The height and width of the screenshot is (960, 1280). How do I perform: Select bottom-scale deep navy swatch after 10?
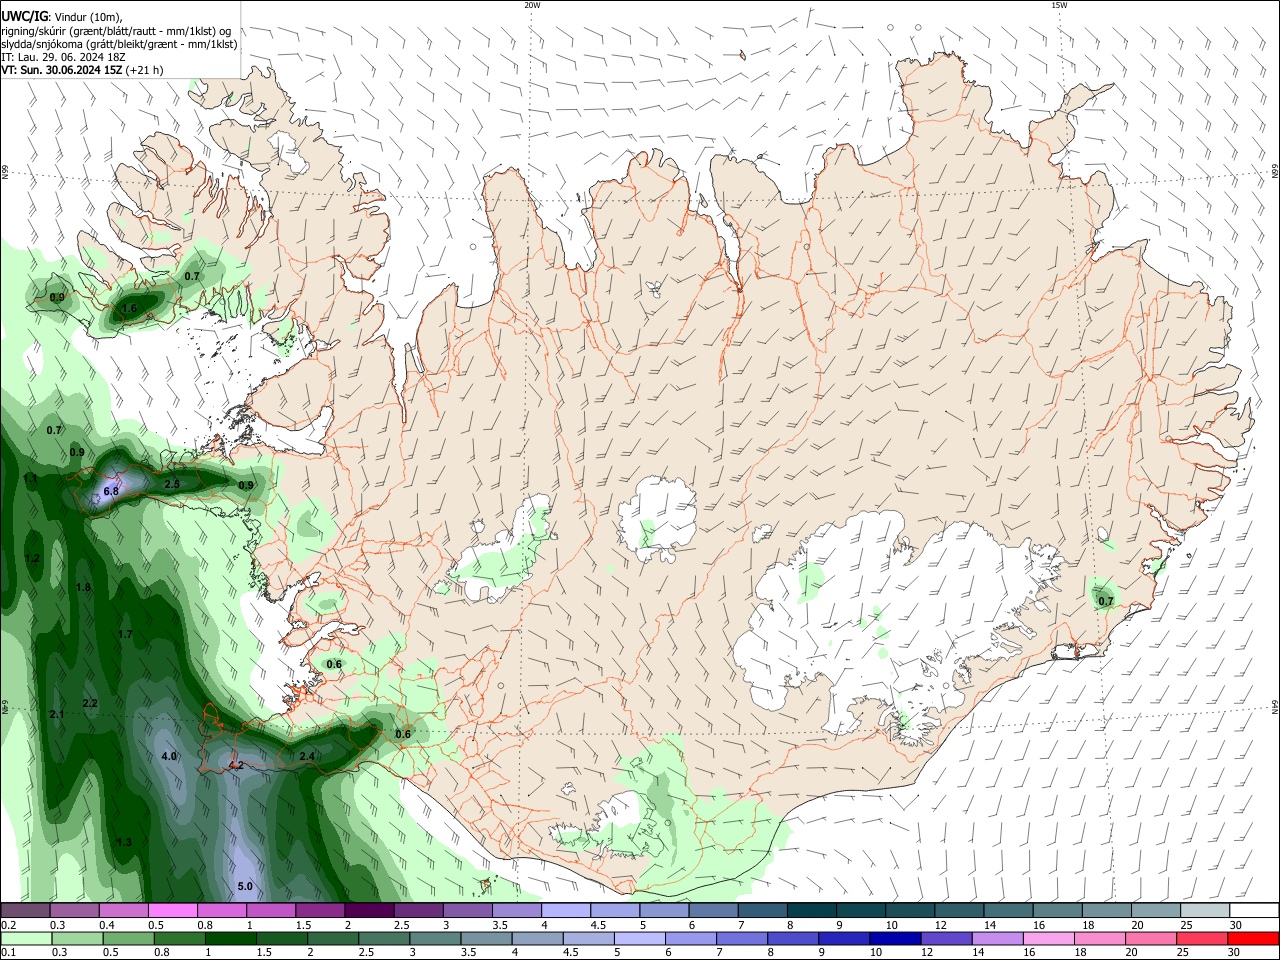(895, 938)
